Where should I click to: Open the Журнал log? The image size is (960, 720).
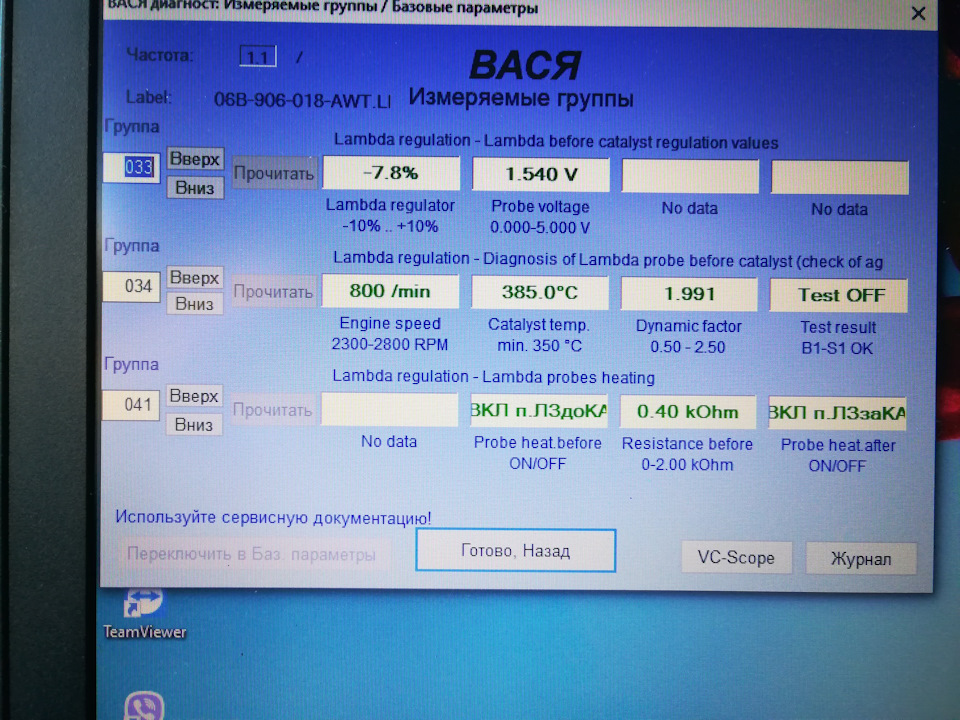[861, 559]
